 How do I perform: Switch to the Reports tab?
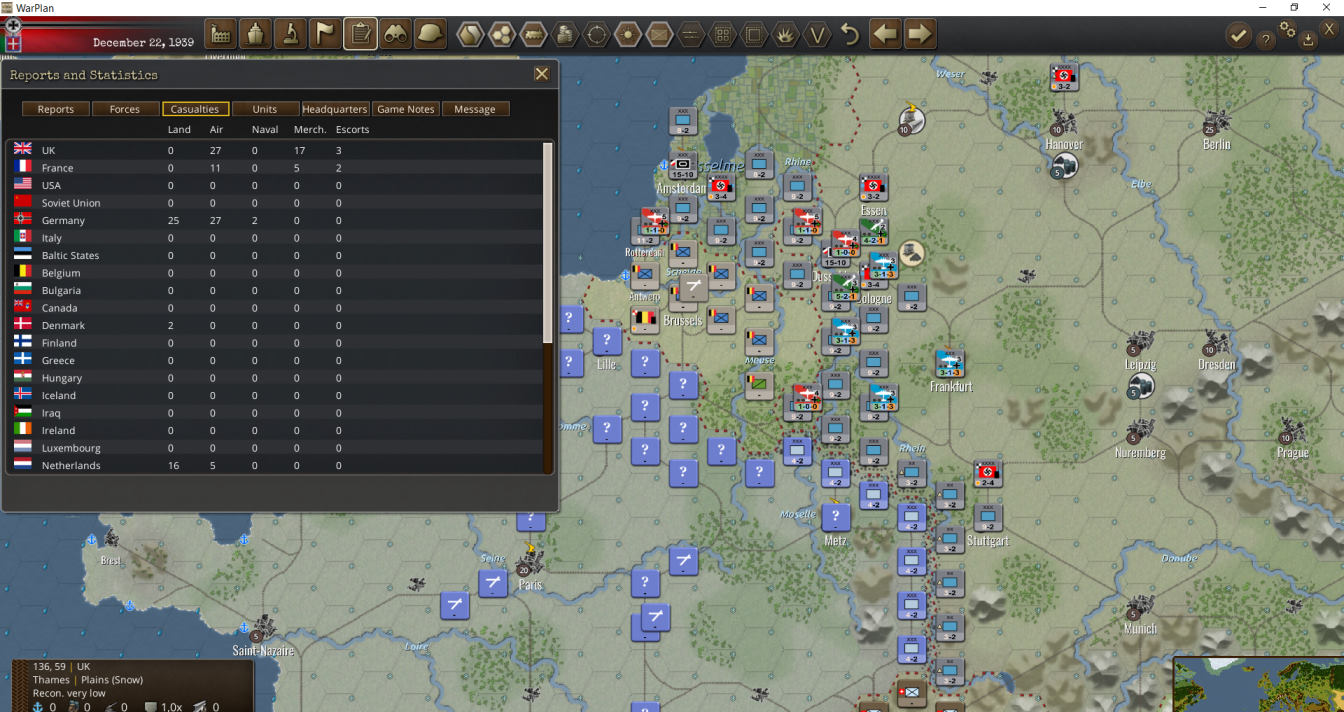pos(56,109)
